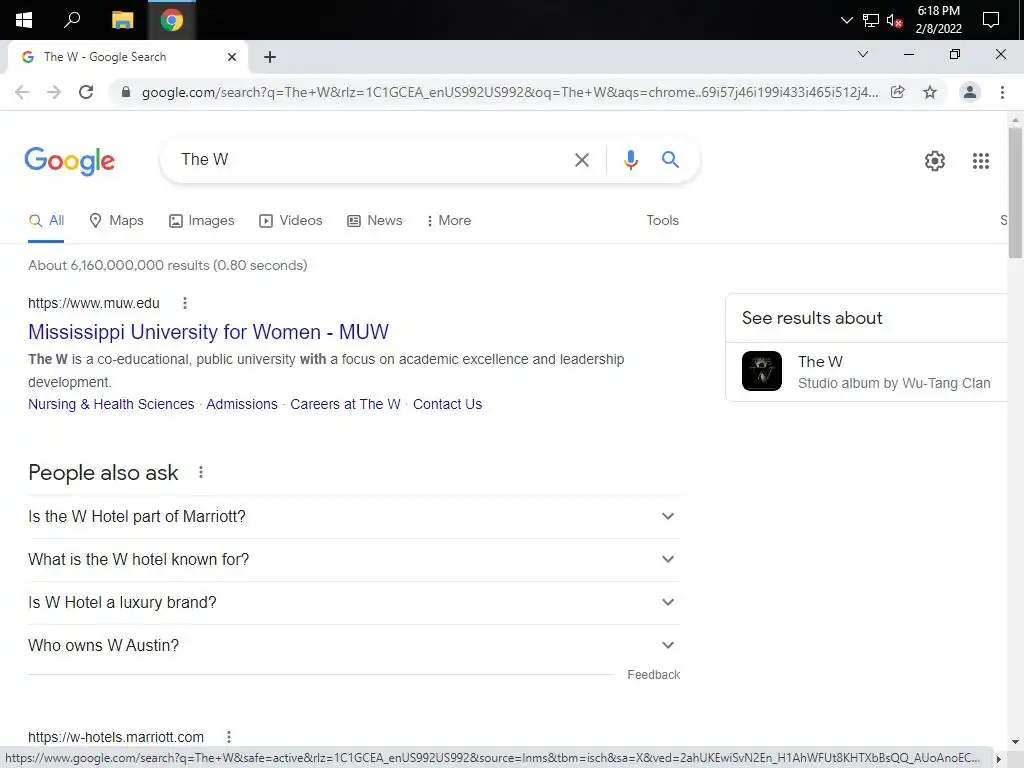
Task: Open the muw.edu result options menu
Action: point(185,303)
